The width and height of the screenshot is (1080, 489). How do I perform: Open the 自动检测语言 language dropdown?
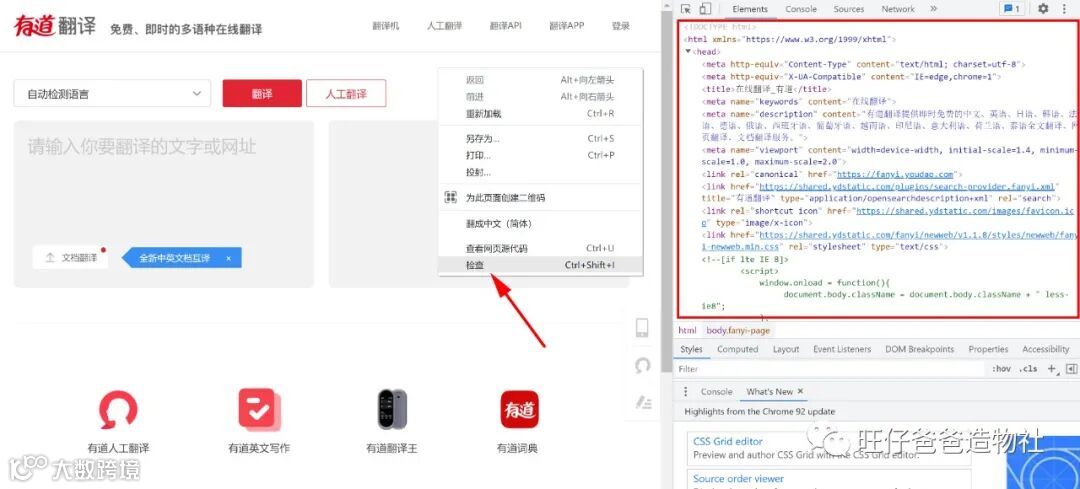coord(112,94)
